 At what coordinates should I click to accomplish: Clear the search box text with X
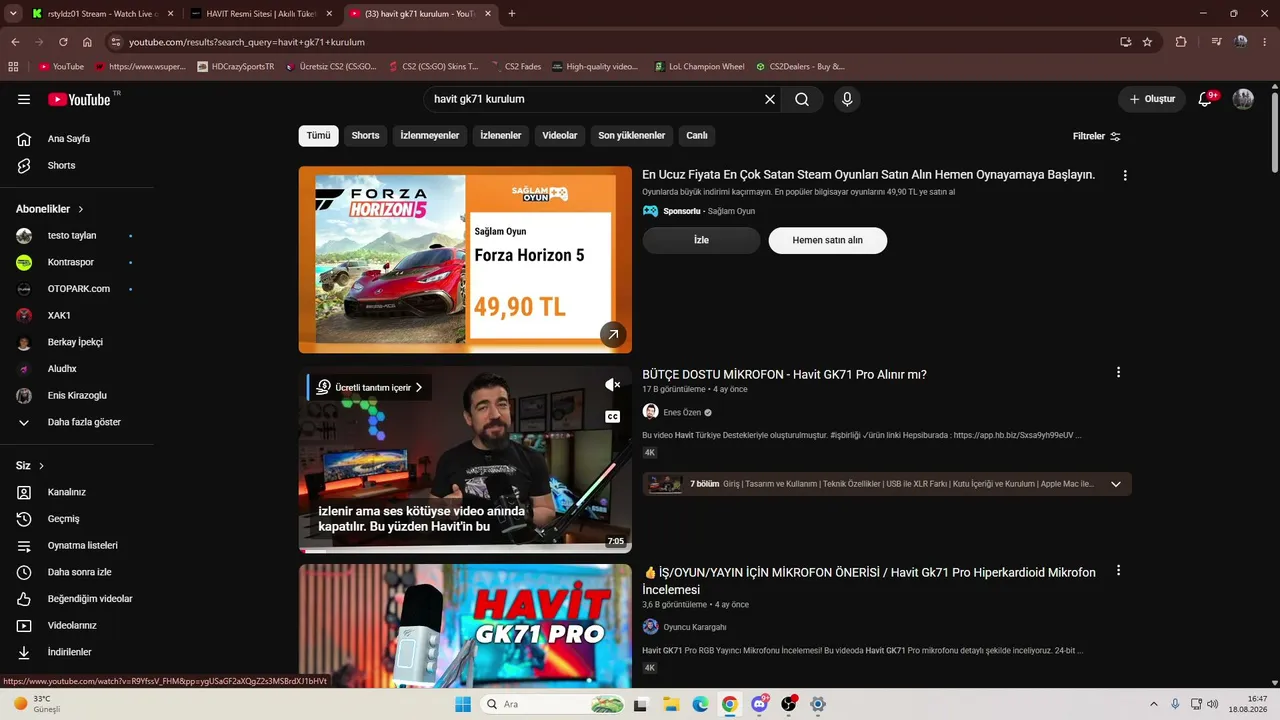click(x=770, y=99)
